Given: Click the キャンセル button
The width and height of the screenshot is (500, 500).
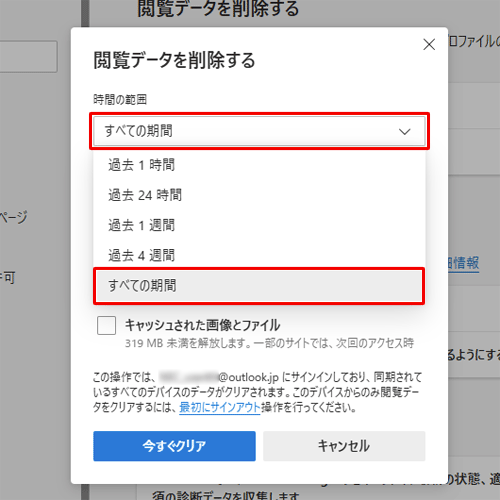Looking at the screenshot, I should pos(344,446).
